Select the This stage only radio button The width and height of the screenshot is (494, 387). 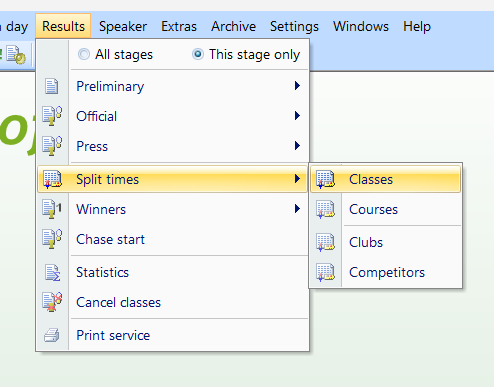tap(198, 54)
